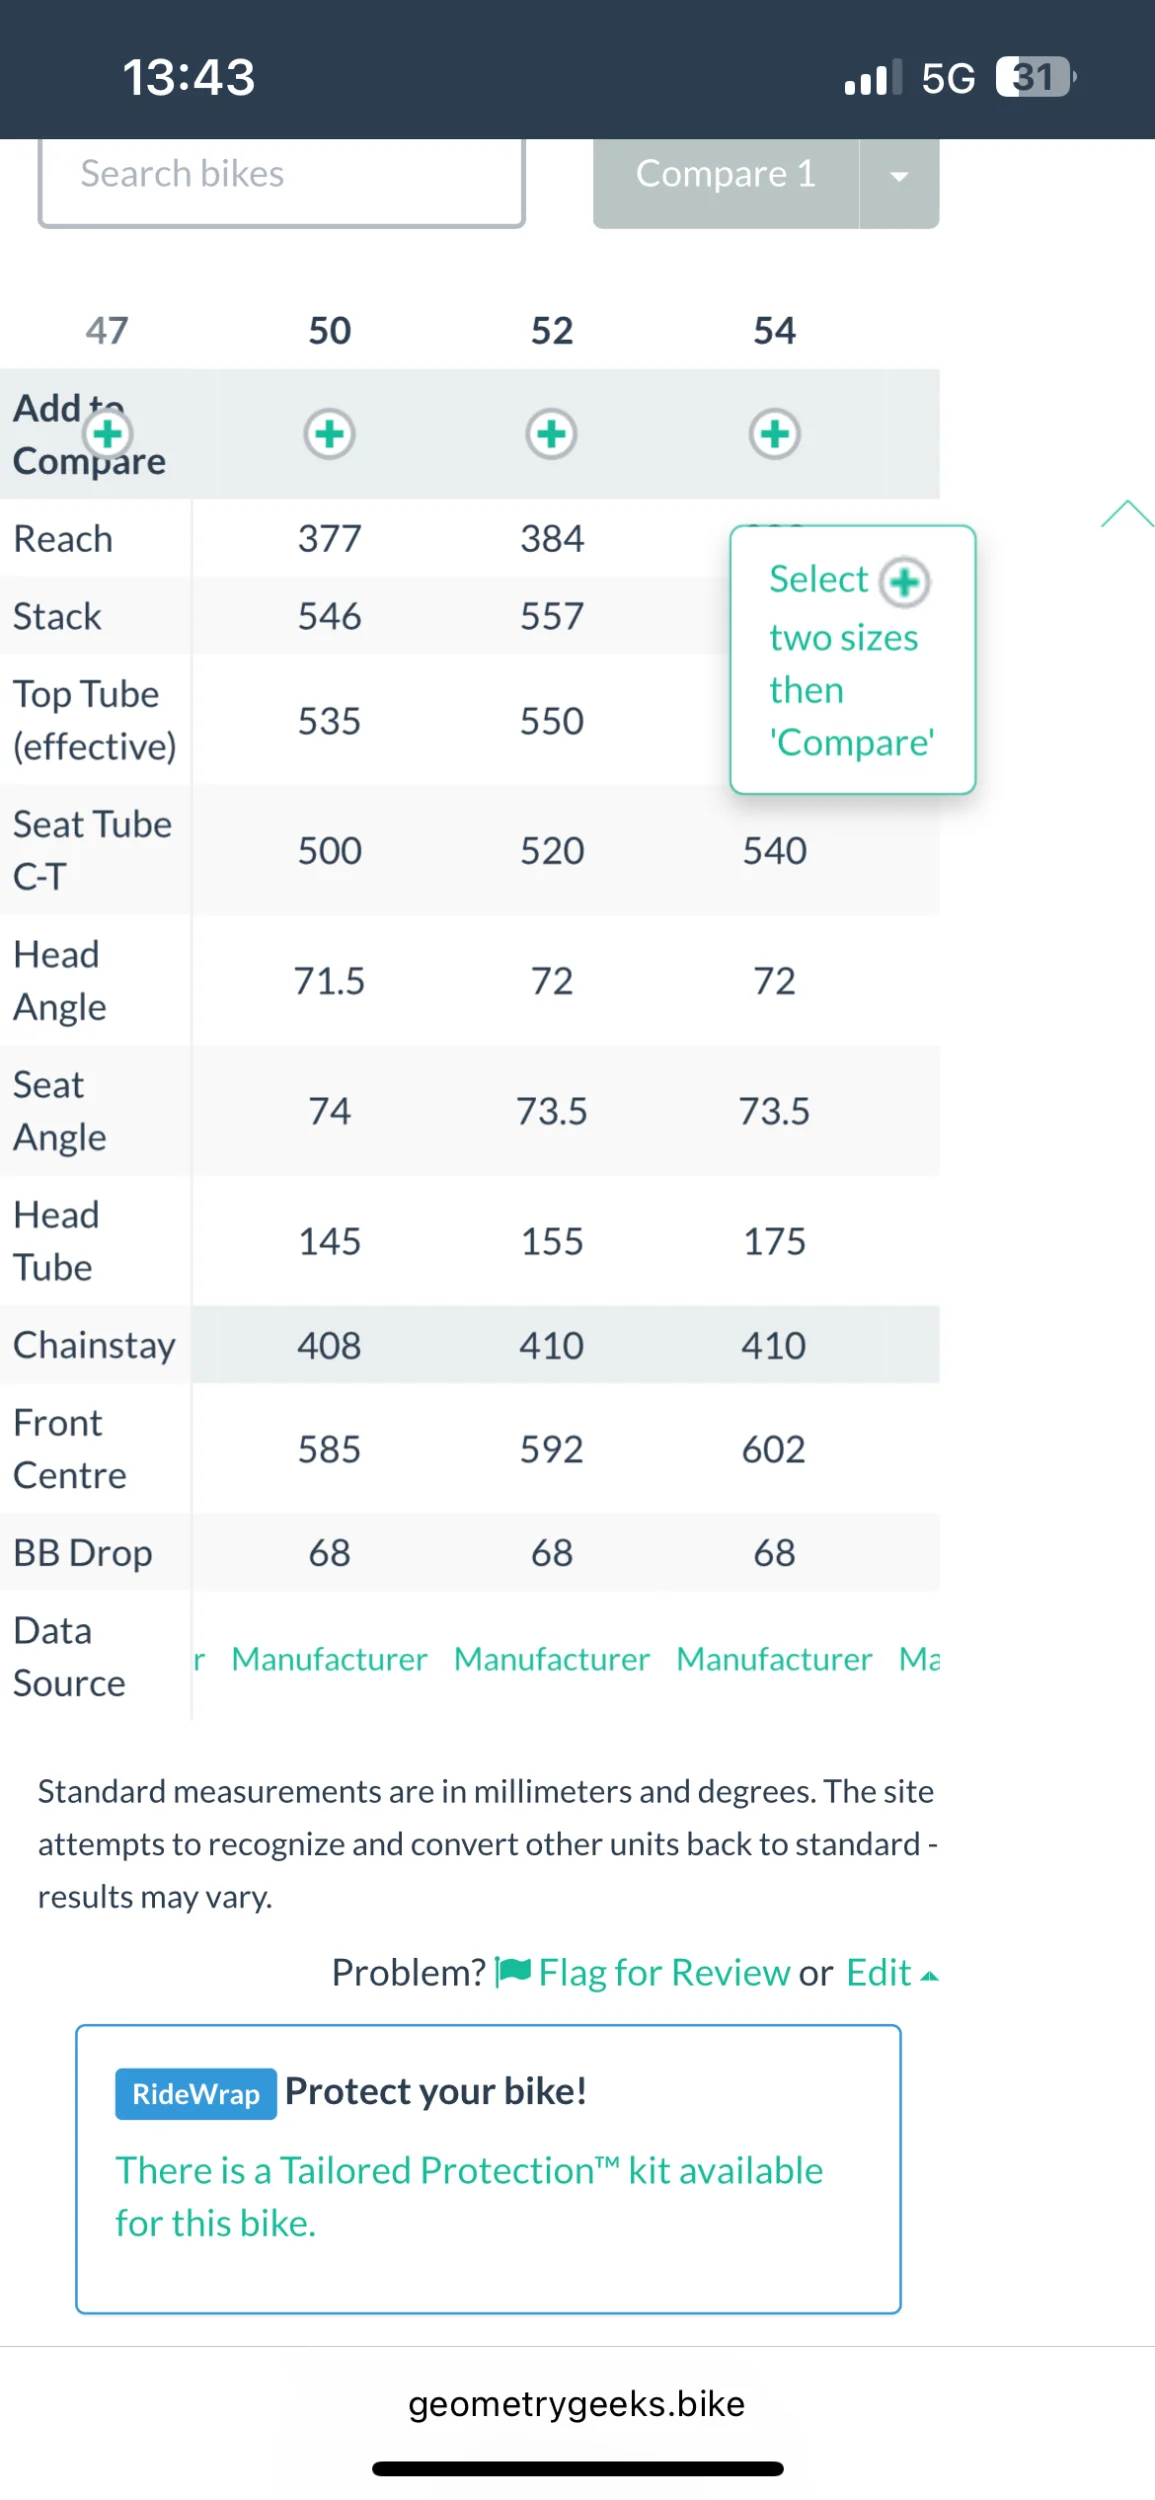Add size 54 to compare
Viewport: 1155px width, 2500px height.
click(x=774, y=434)
